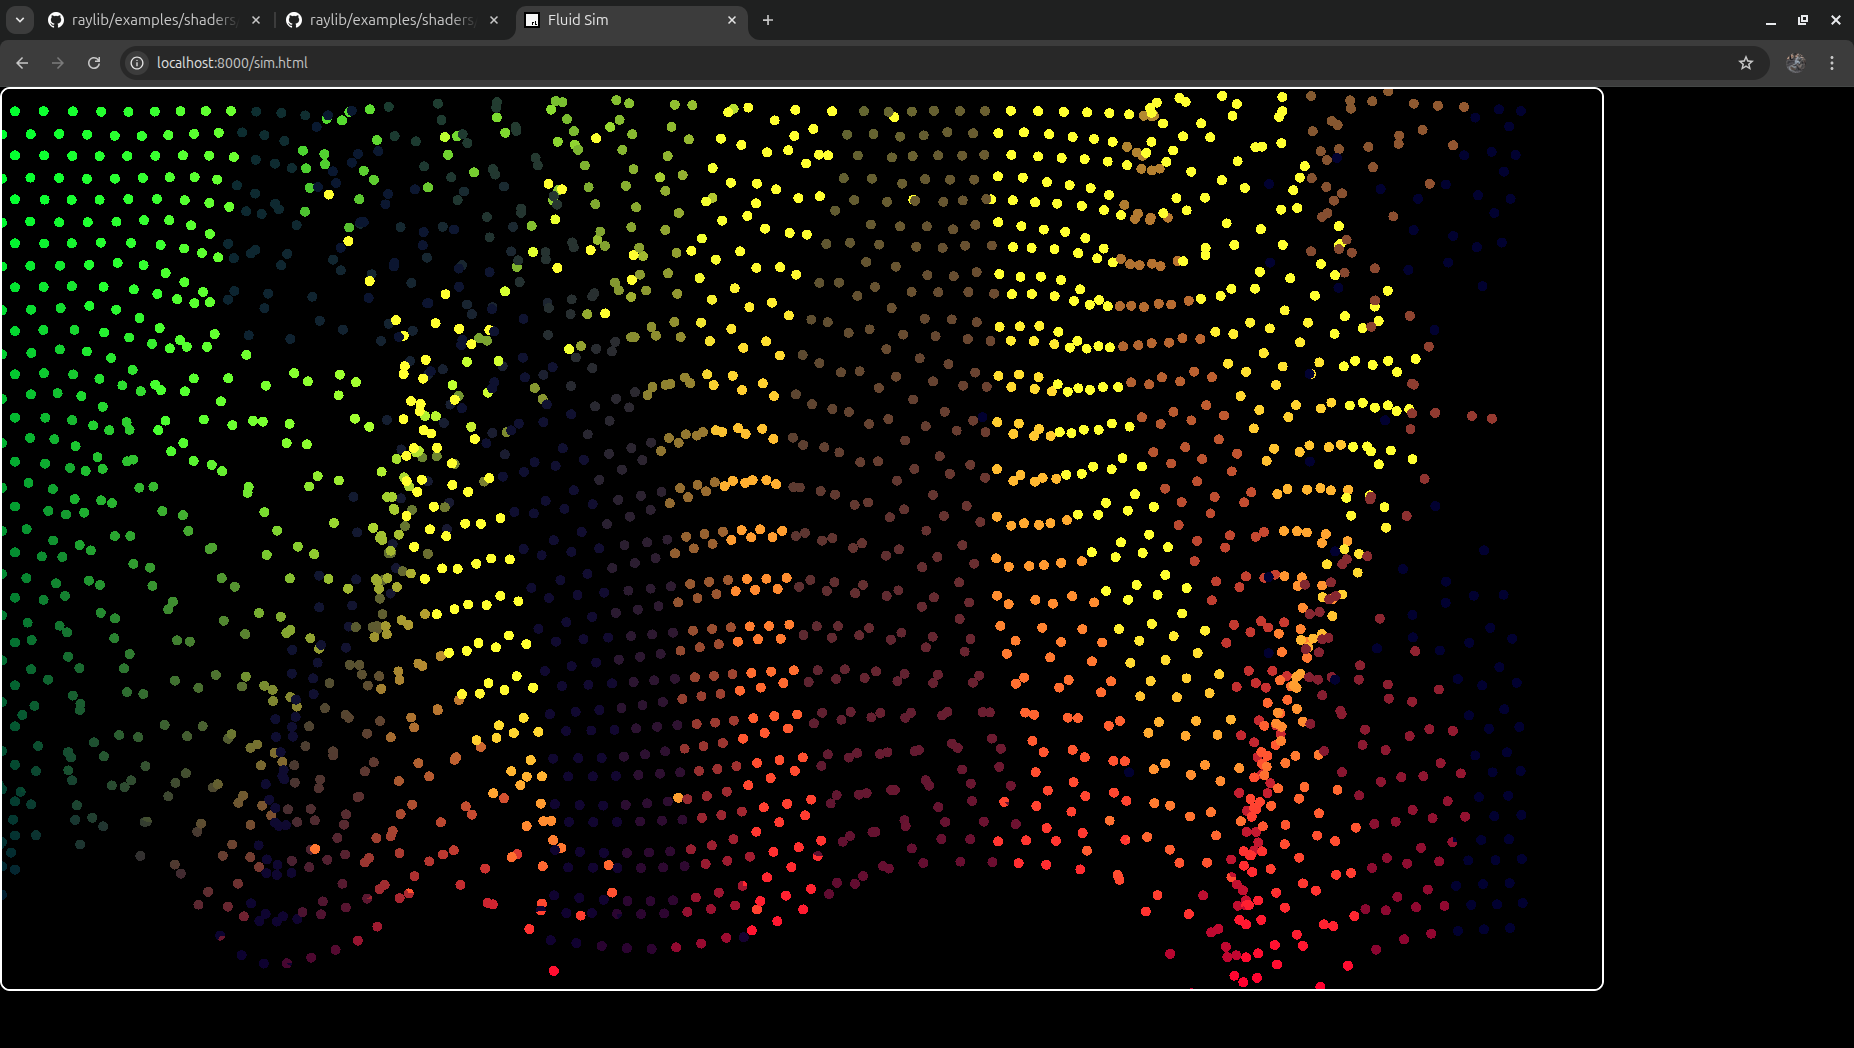Screen dimensions: 1854x1048
Task: View site information for localhost
Action: [137, 63]
